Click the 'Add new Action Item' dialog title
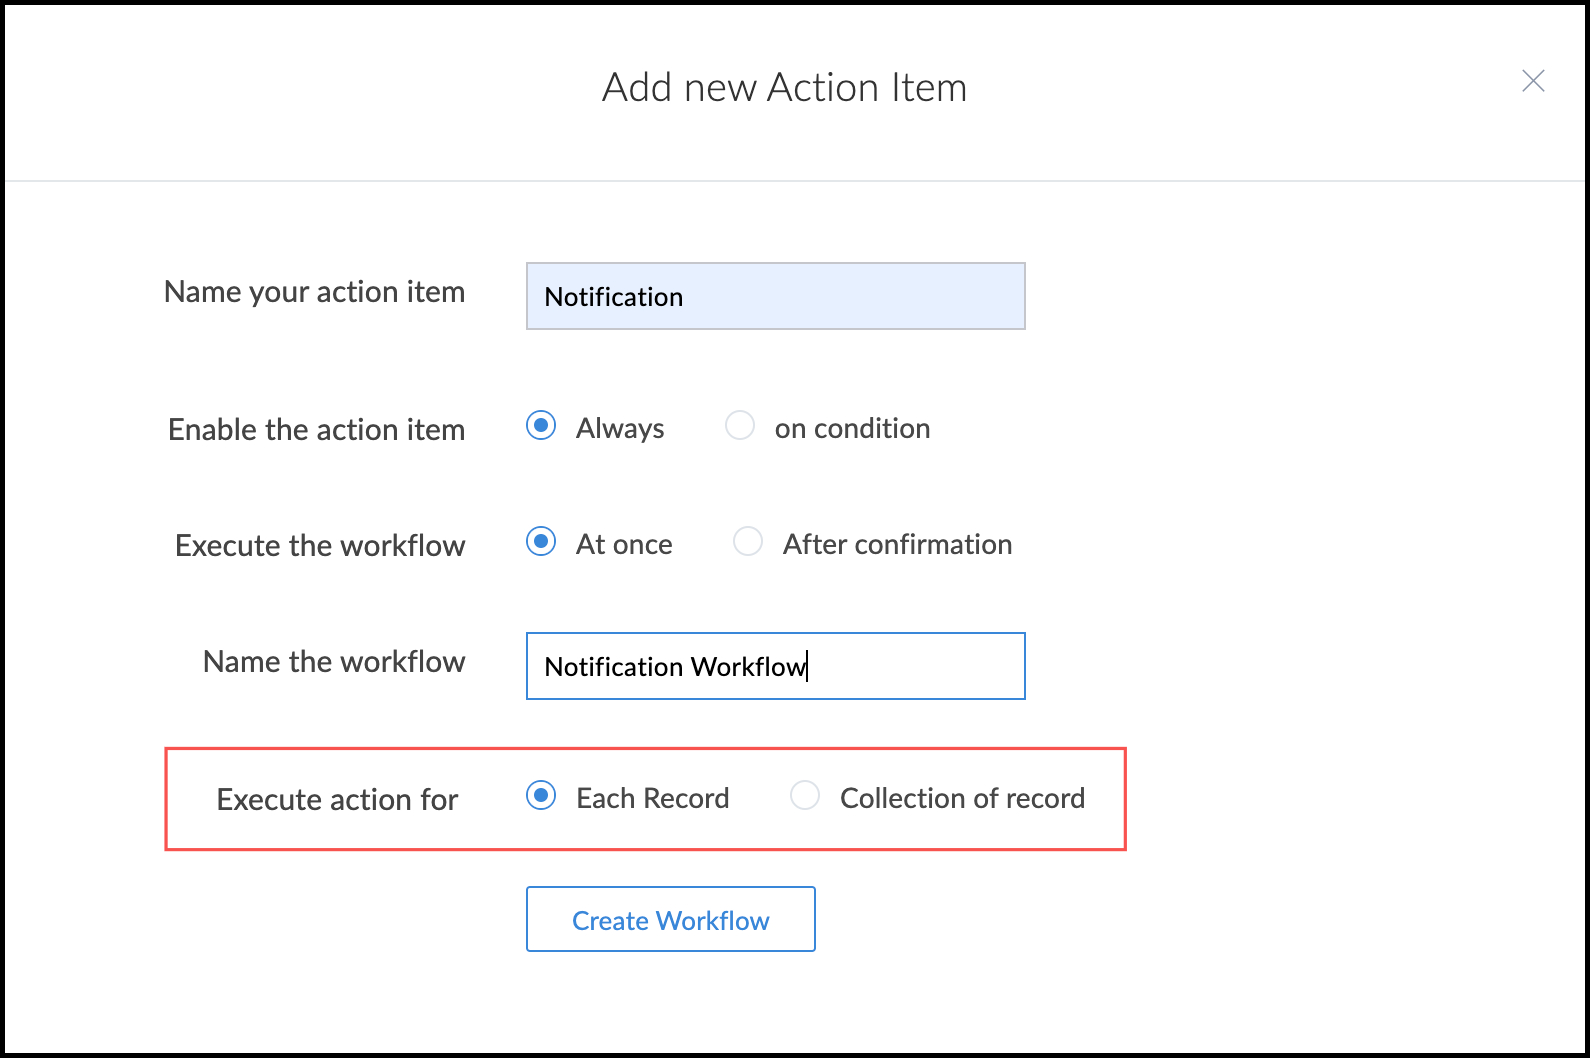Viewport: 1590px width, 1058px height. [784, 88]
